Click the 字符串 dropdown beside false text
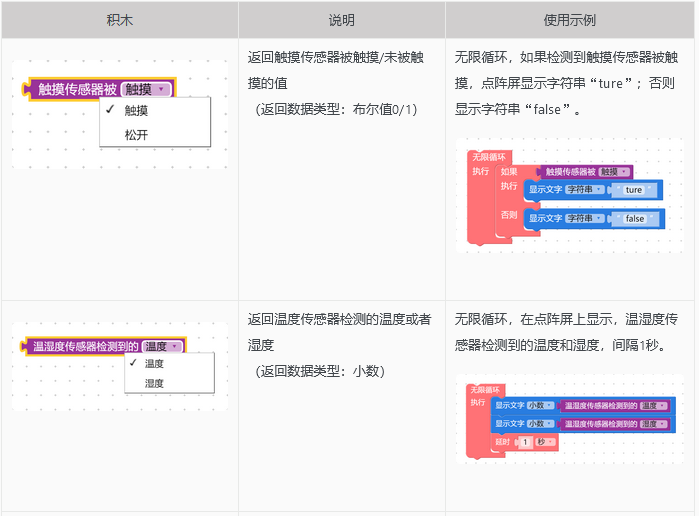The width and height of the screenshot is (699, 516). pos(585,218)
